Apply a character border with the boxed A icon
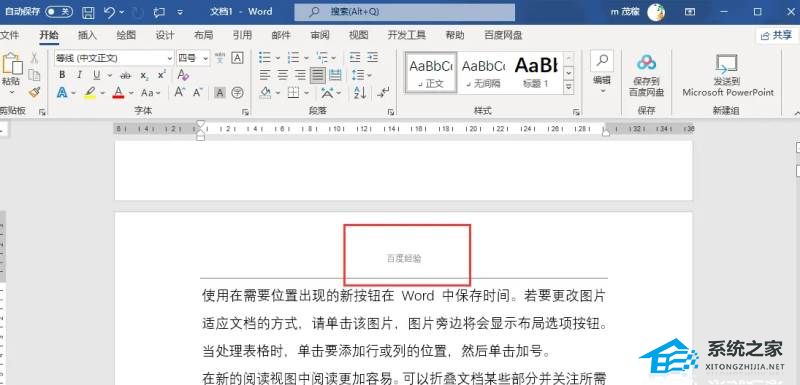 point(237,58)
